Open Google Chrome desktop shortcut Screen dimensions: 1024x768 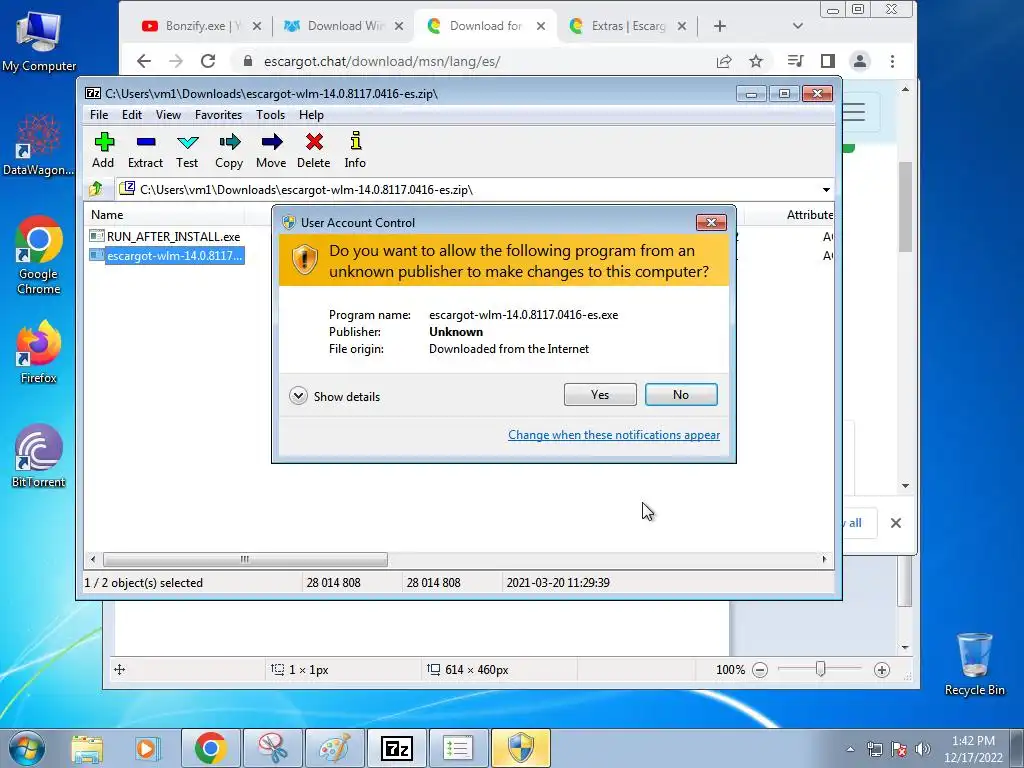coord(39,255)
